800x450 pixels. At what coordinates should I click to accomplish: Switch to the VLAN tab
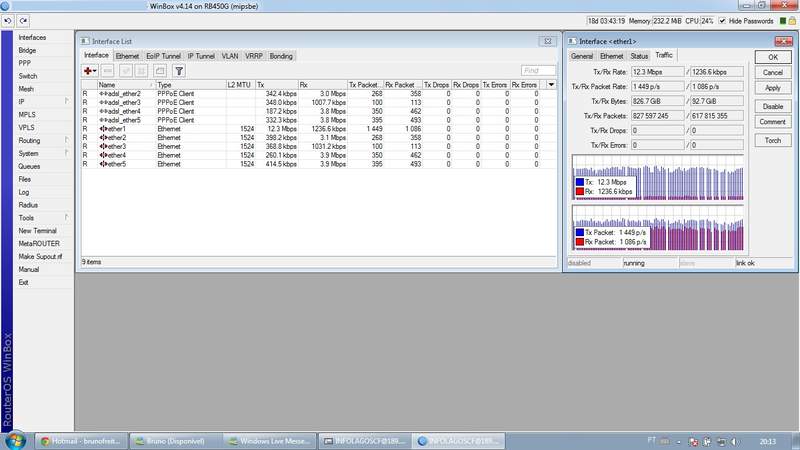pos(230,56)
